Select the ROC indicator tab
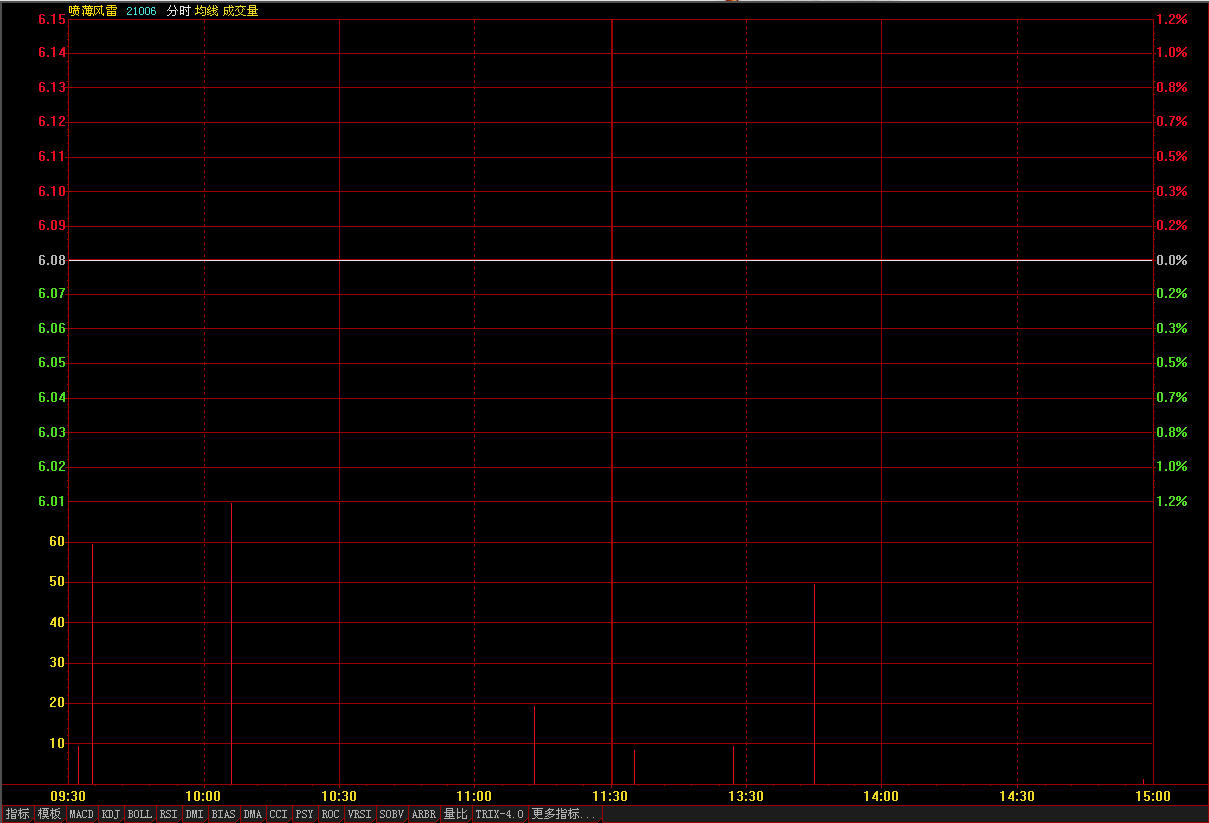Image resolution: width=1209 pixels, height=823 pixels. coord(331,814)
